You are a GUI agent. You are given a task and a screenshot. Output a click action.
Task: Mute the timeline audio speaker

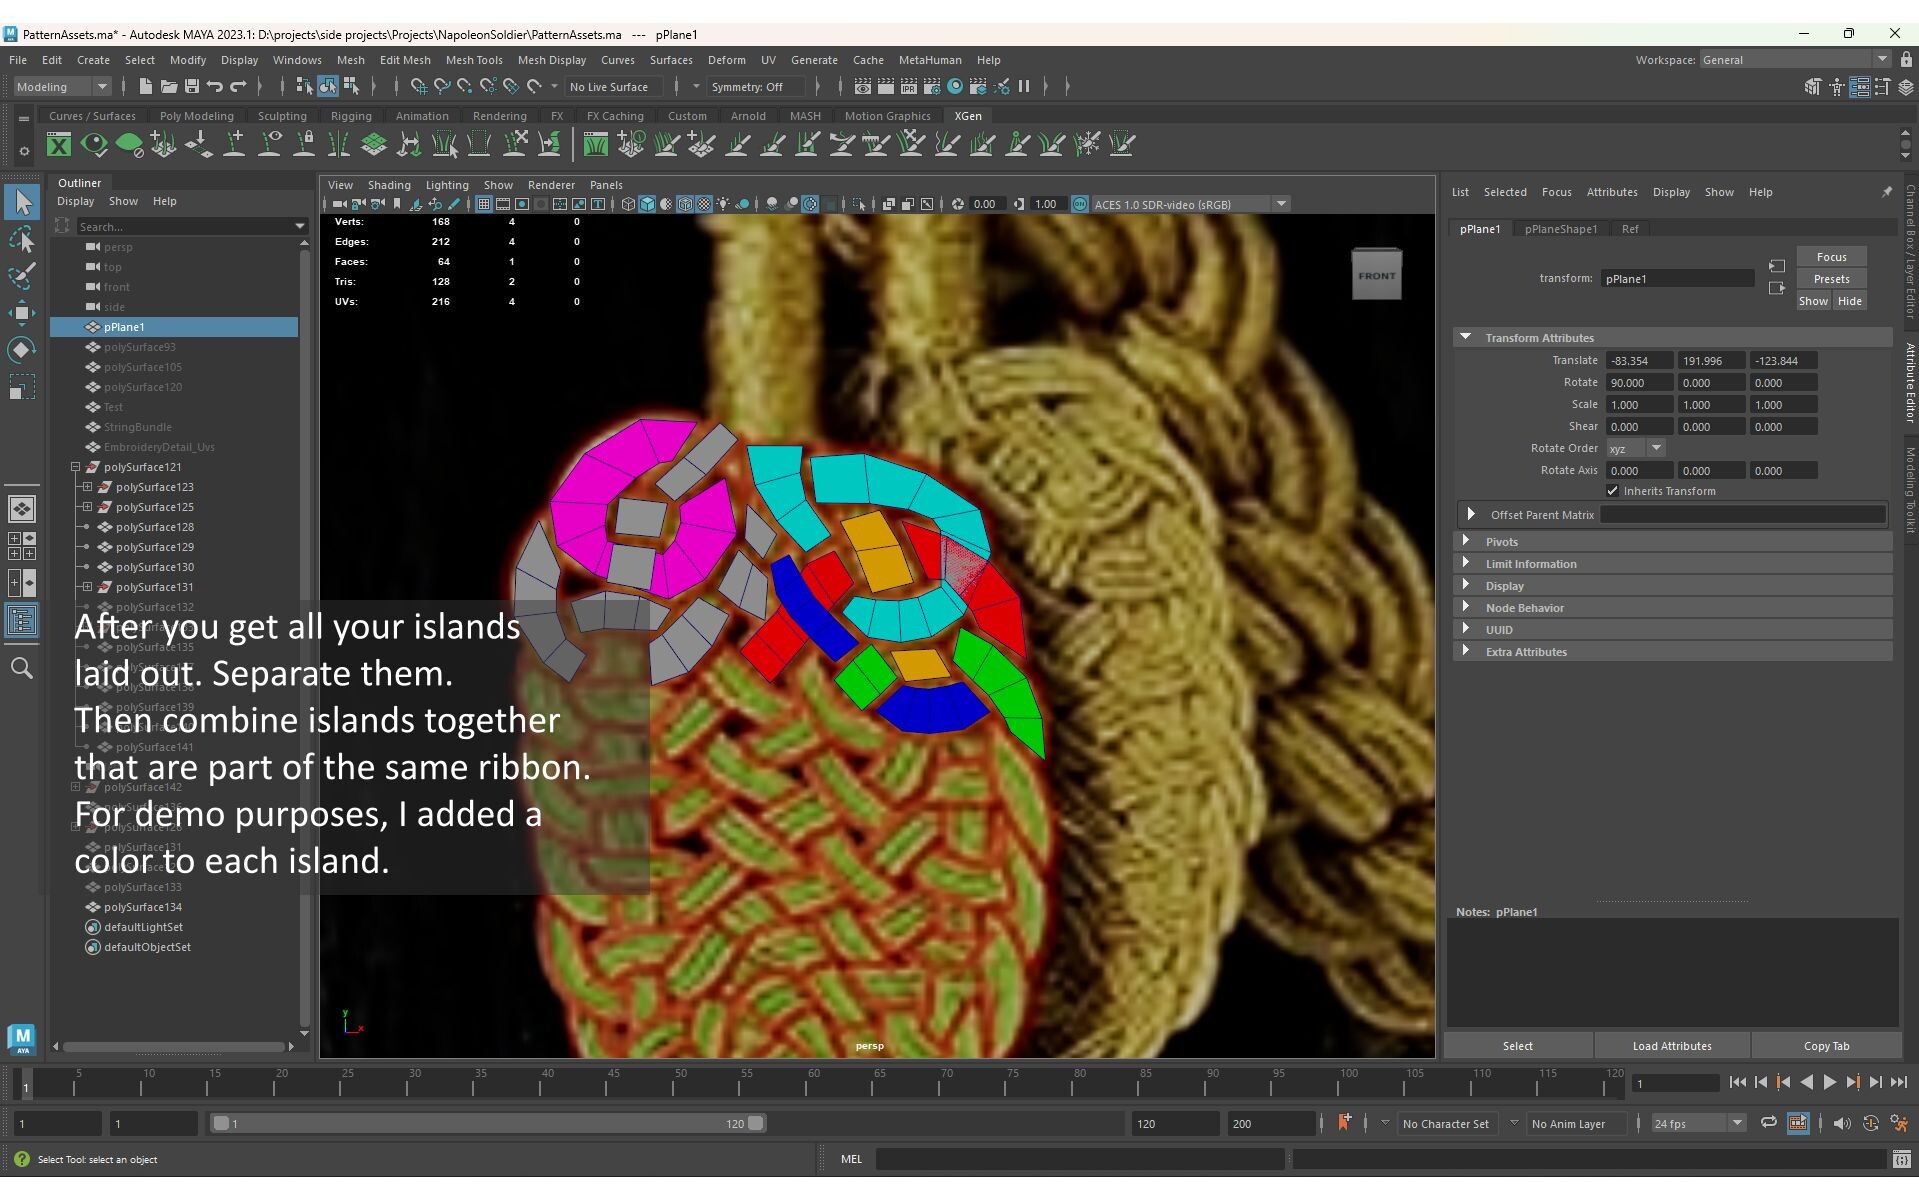click(1842, 1123)
